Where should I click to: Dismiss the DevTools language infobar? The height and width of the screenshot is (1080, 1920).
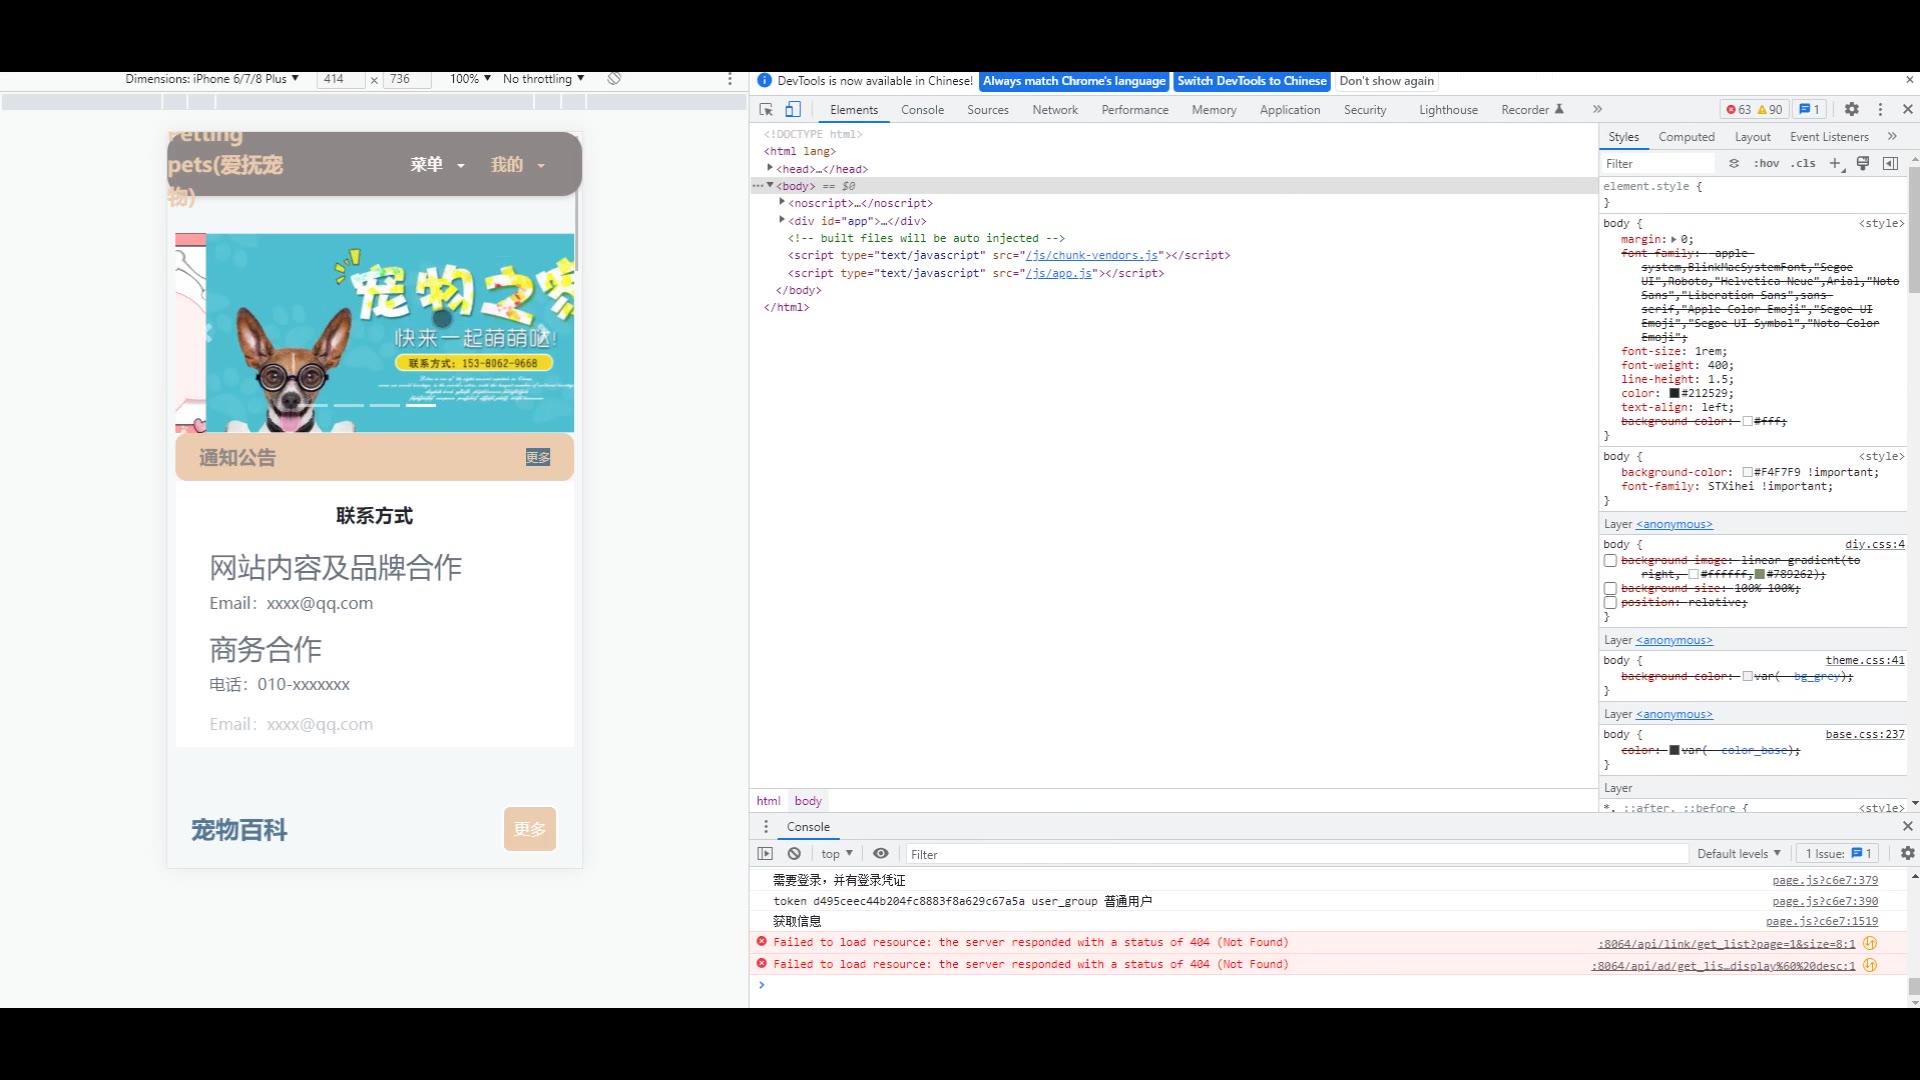coord(1909,80)
